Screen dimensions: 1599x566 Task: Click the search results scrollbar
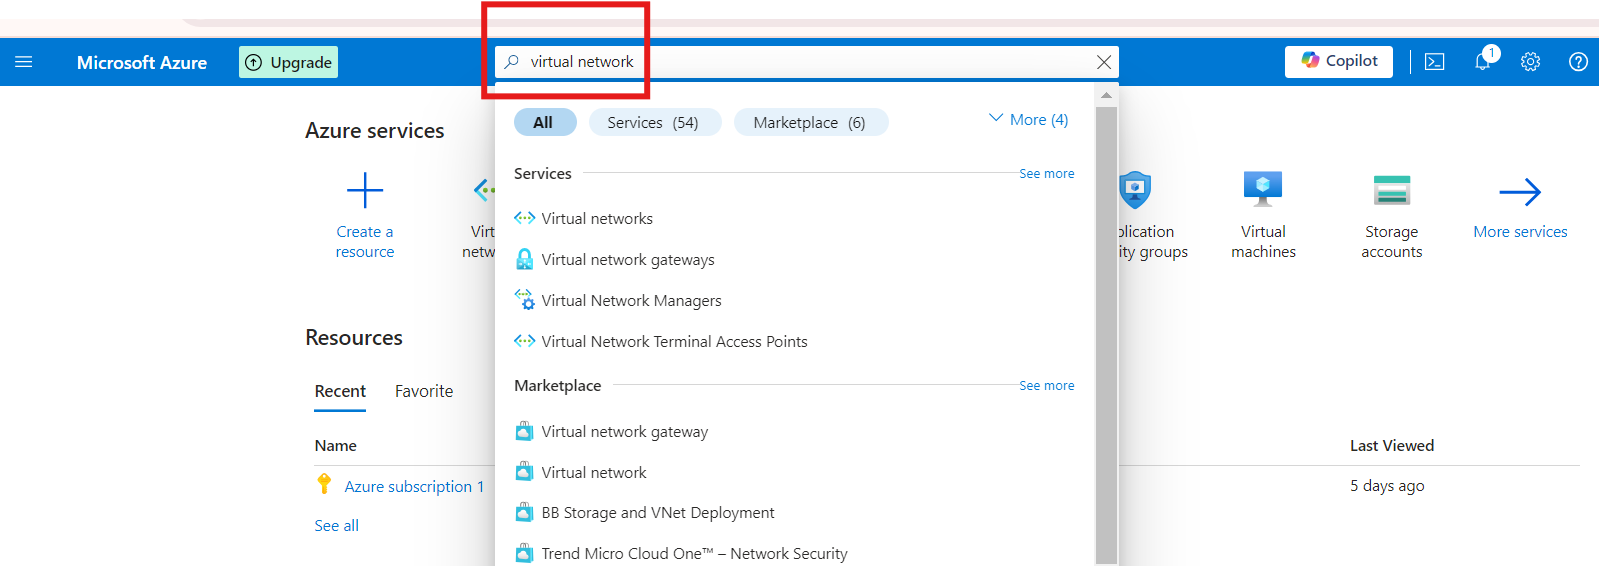pos(1106,330)
